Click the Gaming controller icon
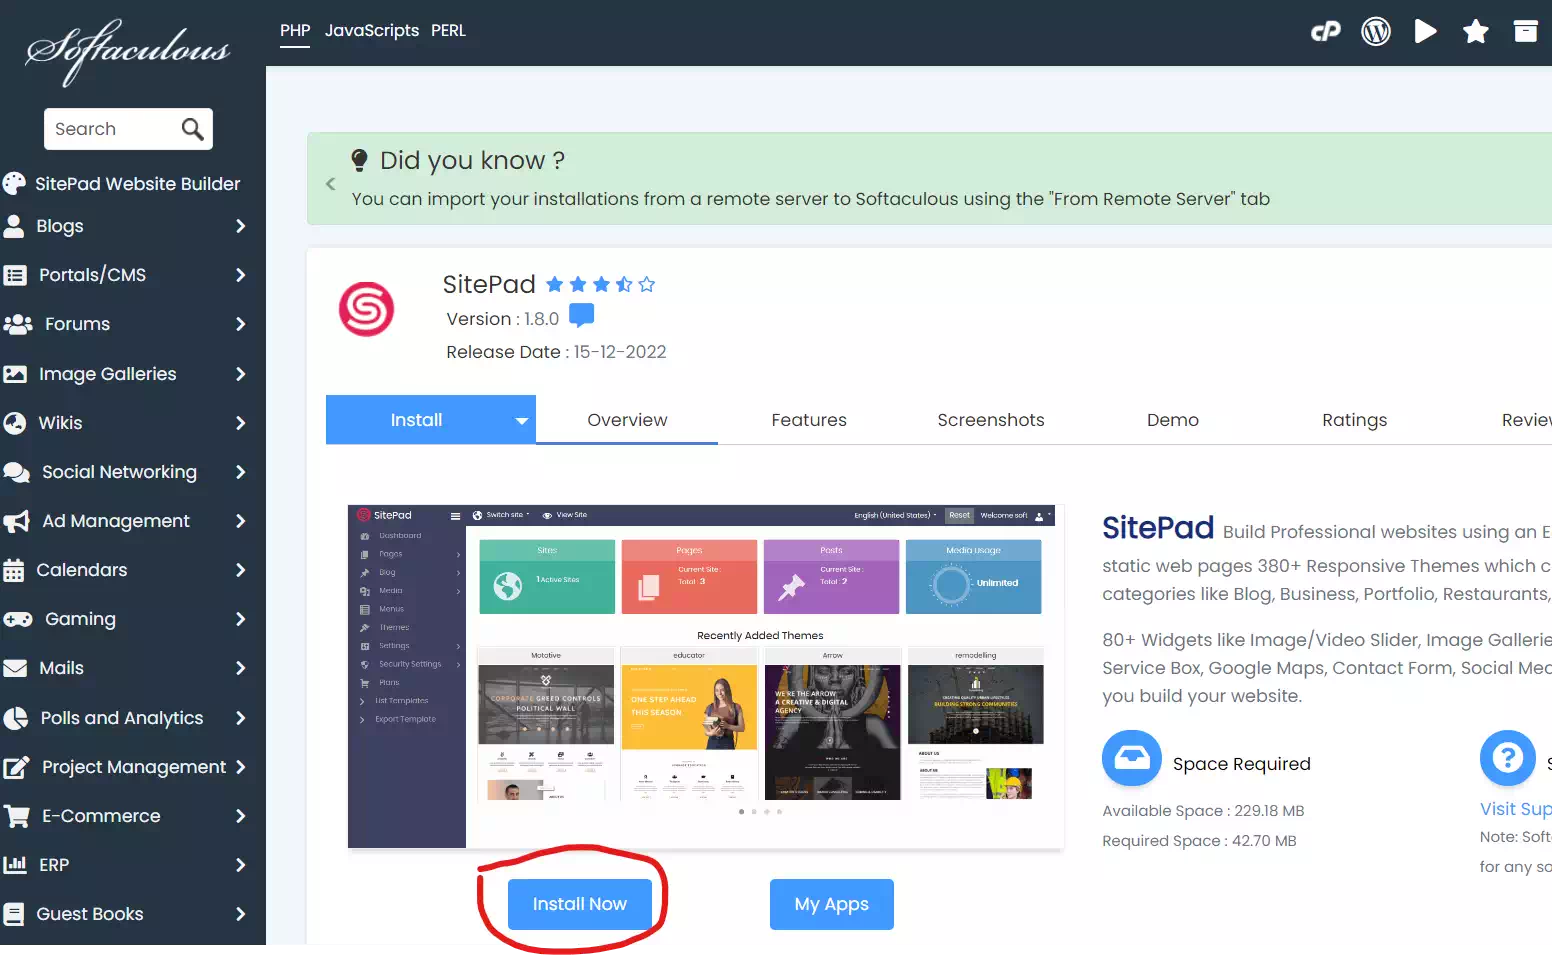 pos(18,619)
